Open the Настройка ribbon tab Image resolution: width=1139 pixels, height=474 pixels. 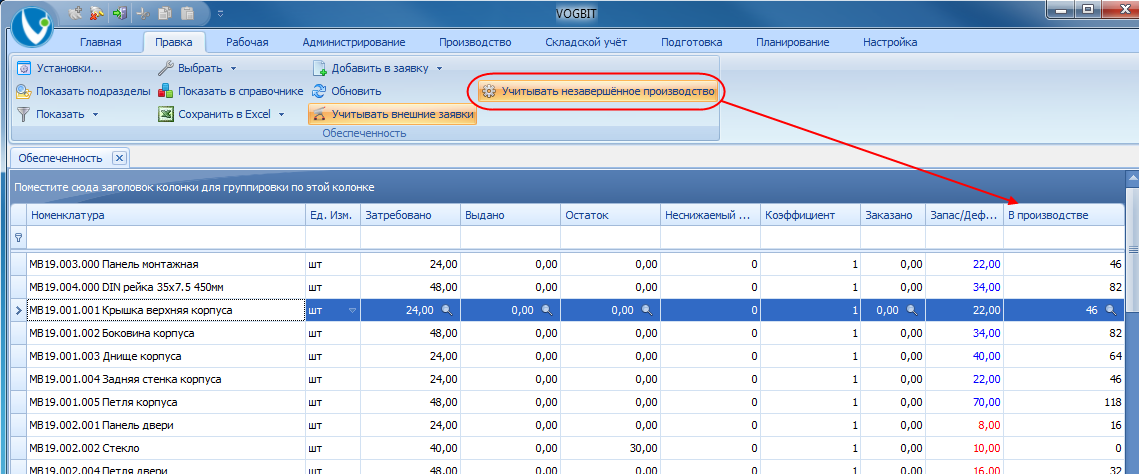pyautogui.click(x=889, y=42)
